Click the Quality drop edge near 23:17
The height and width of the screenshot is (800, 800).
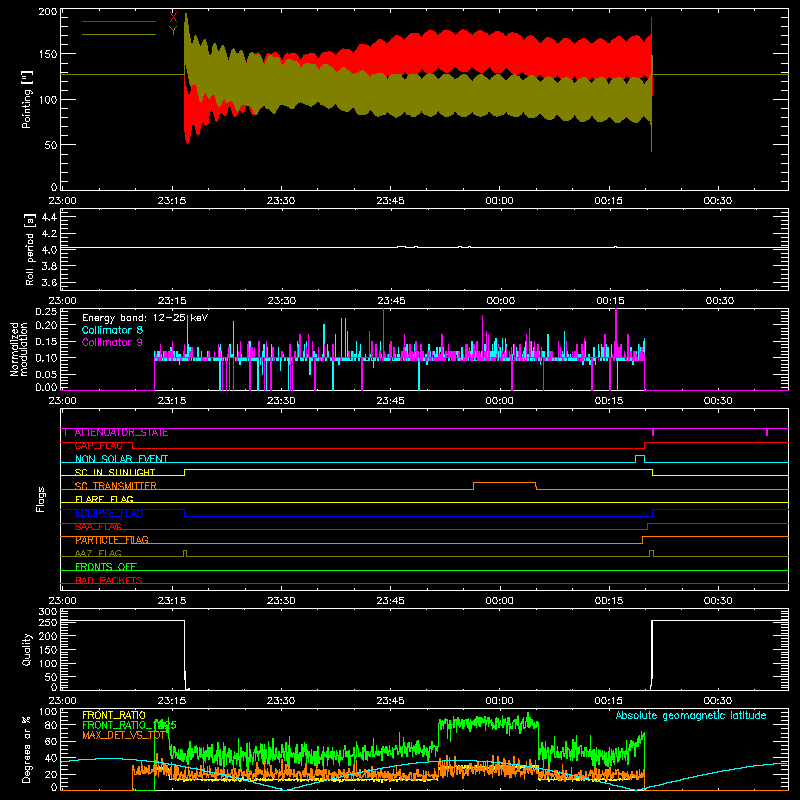(185, 655)
